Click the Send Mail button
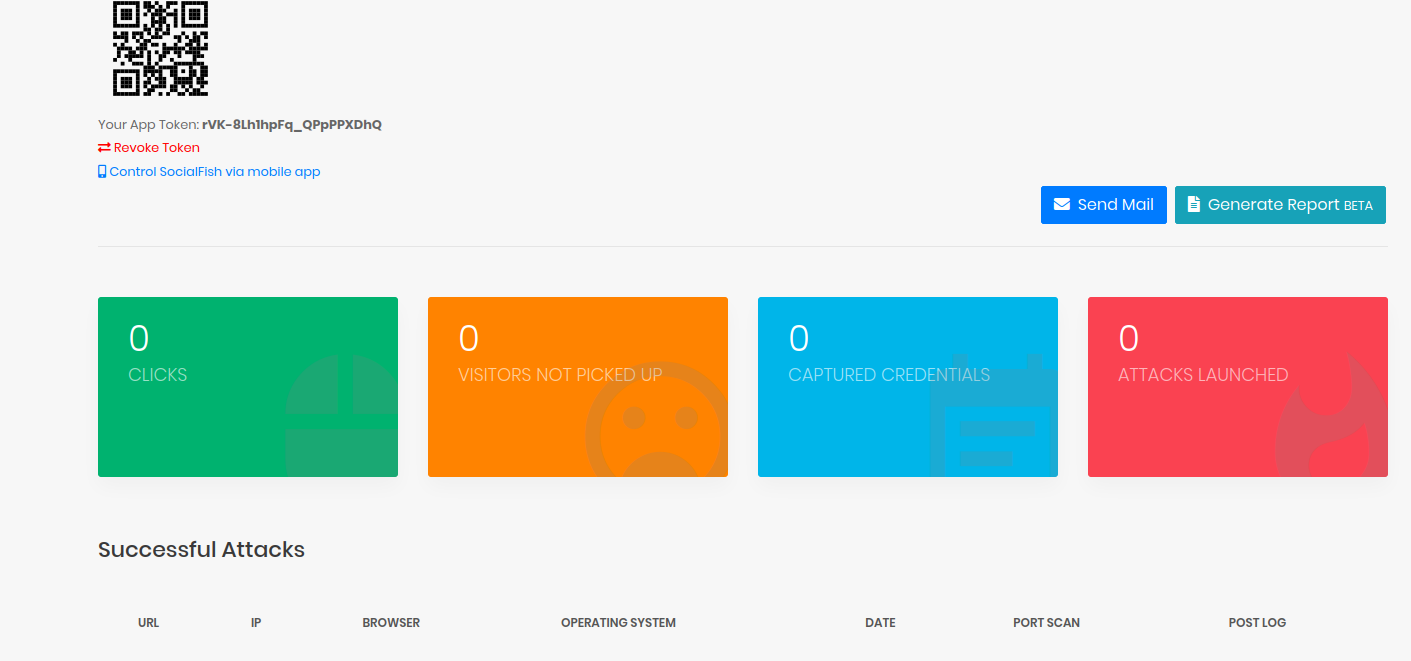 [1104, 205]
